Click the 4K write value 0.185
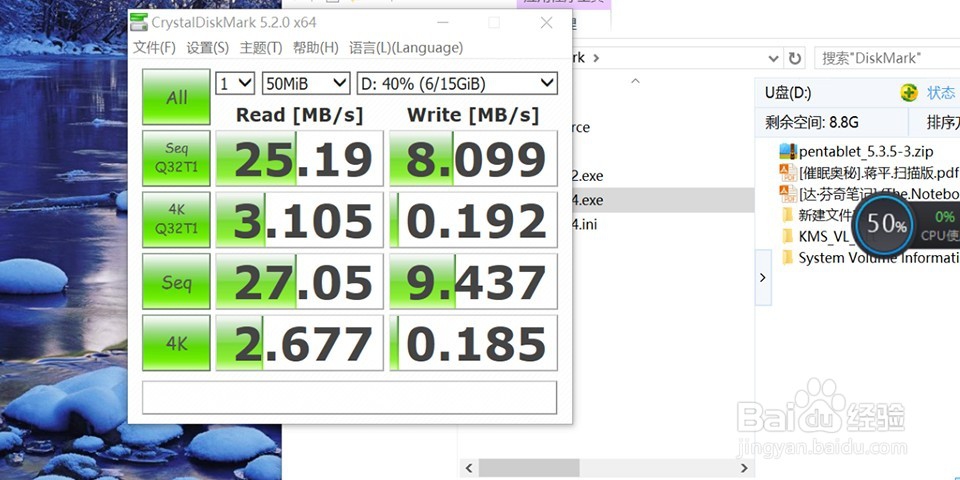This screenshot has width=960, height=480. (x=473, y=343)
